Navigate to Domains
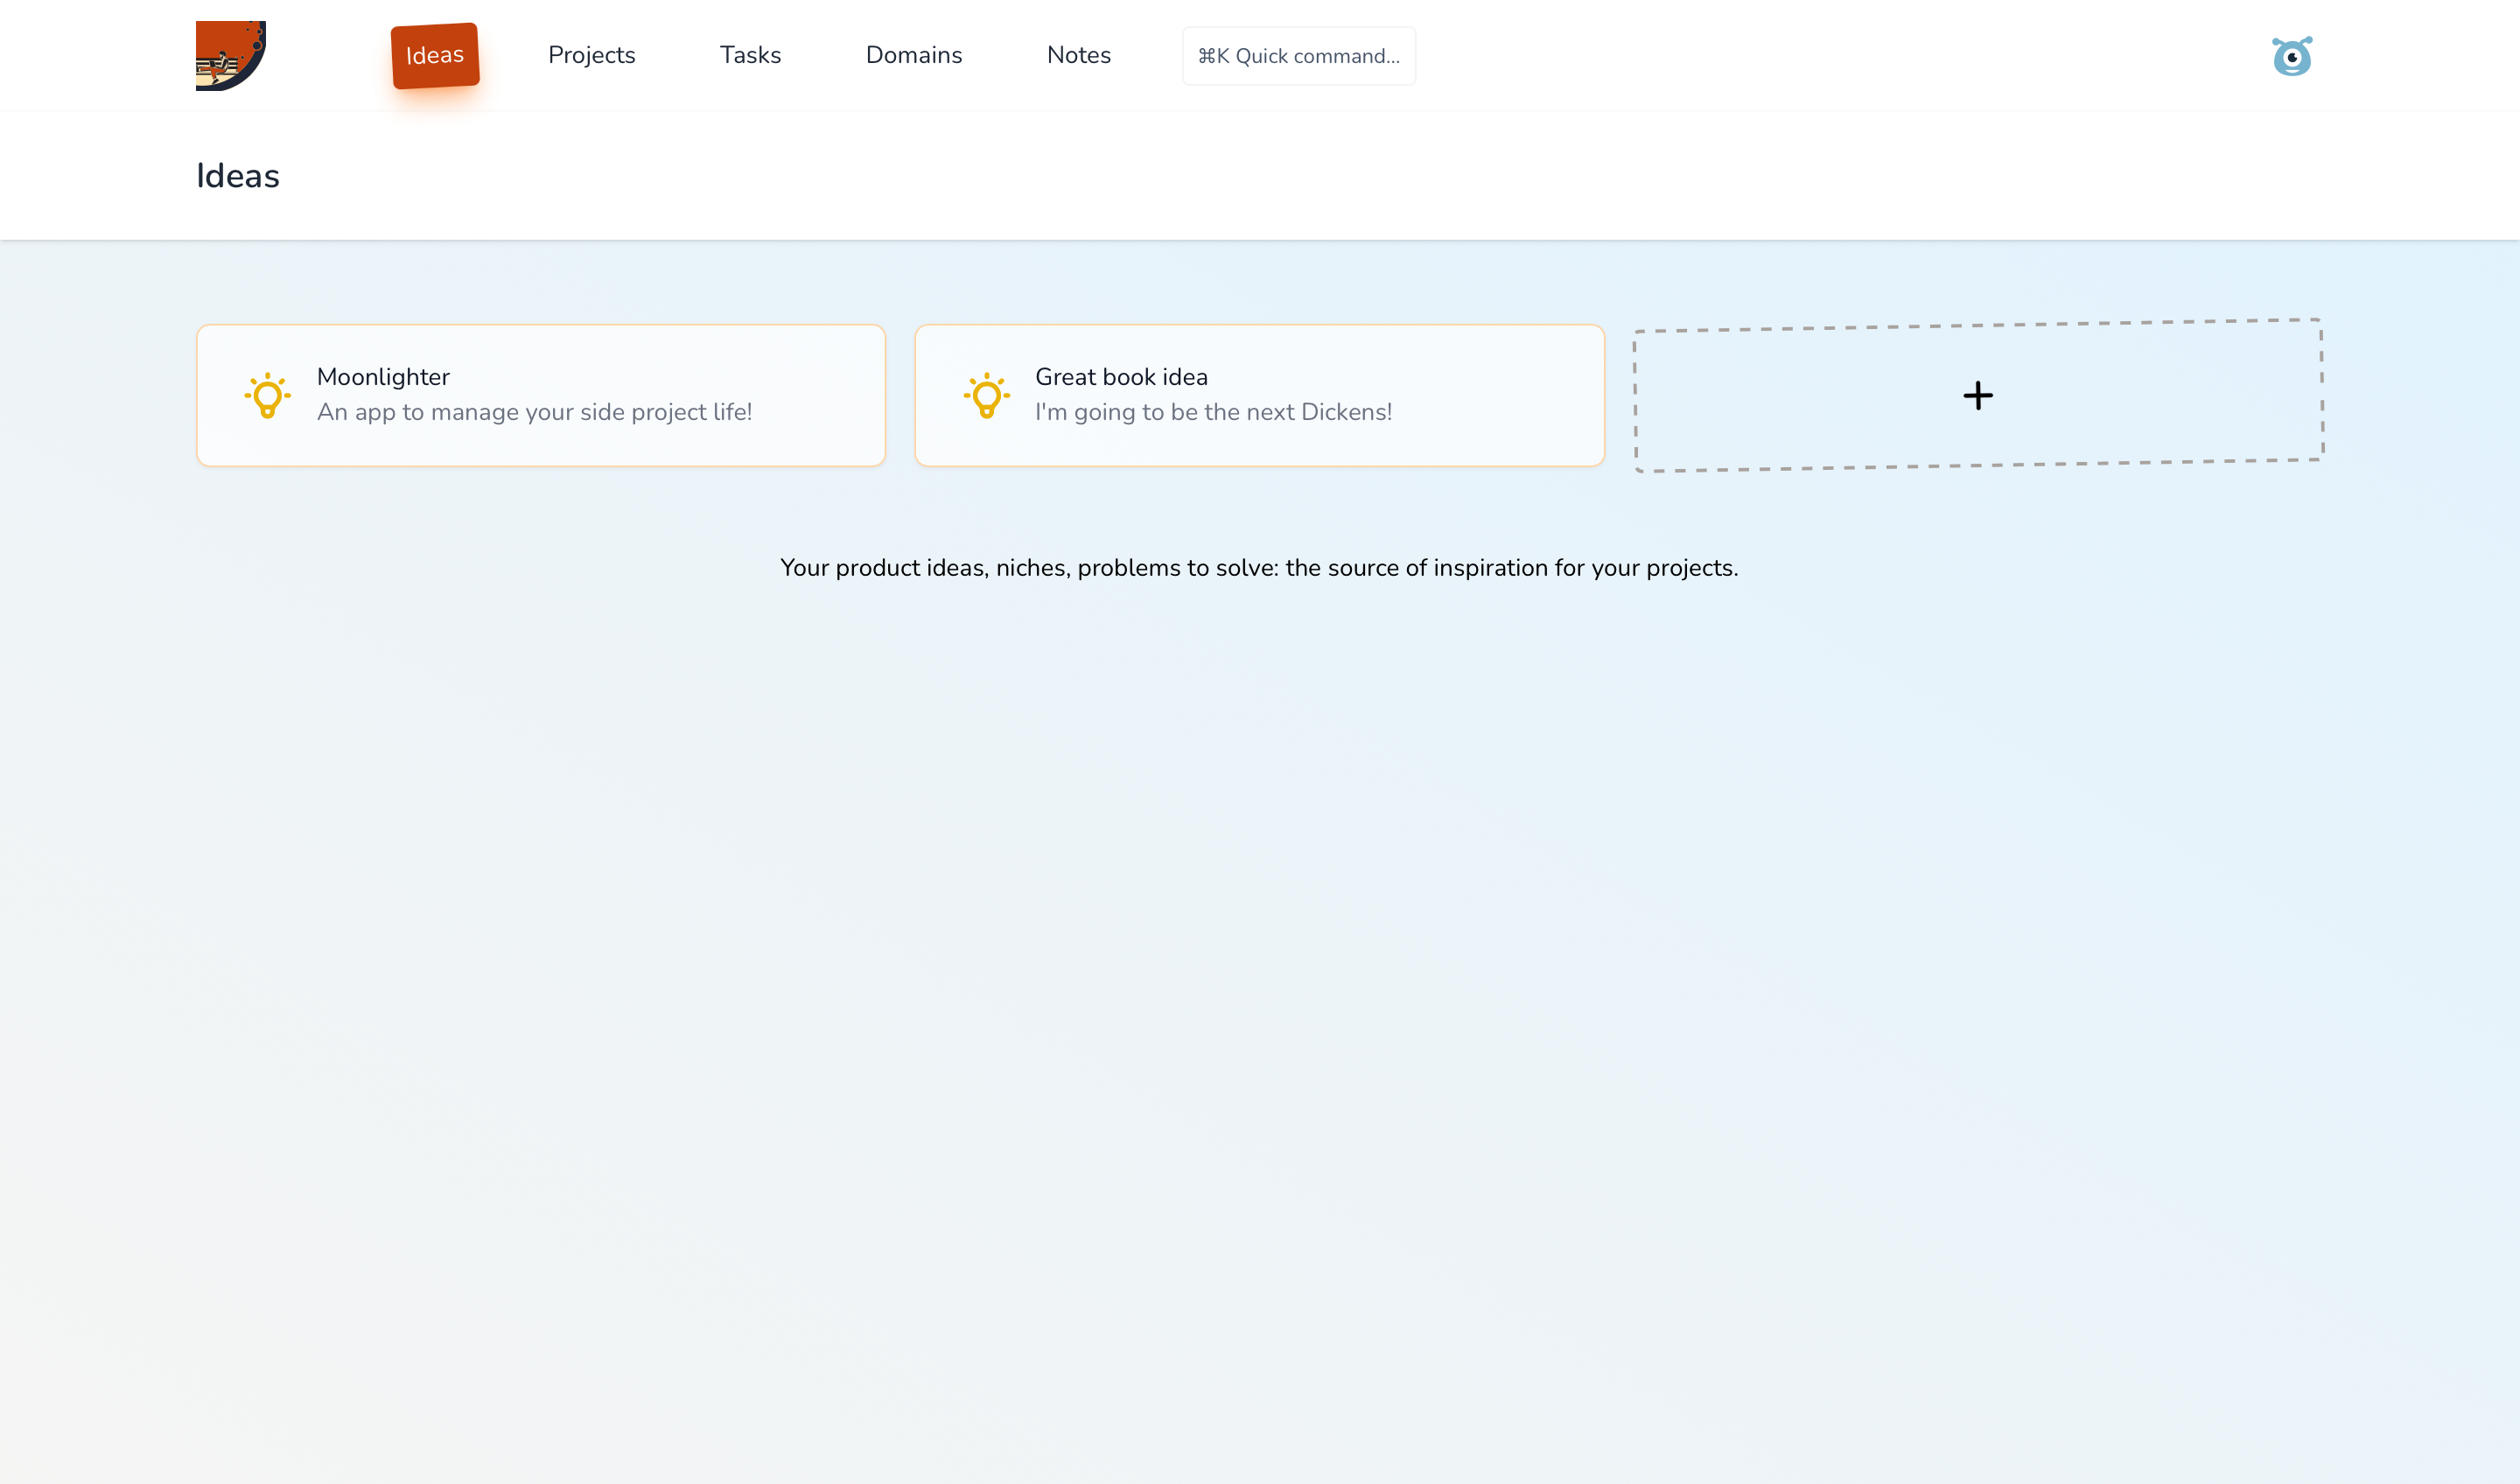The width and height of the screenshot is (2520, 1484). (913, 56)
